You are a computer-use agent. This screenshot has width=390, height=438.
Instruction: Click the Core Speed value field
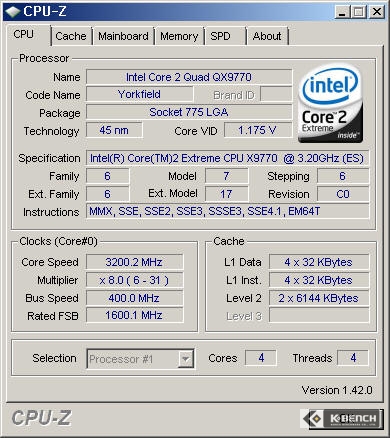click(135, 262)
